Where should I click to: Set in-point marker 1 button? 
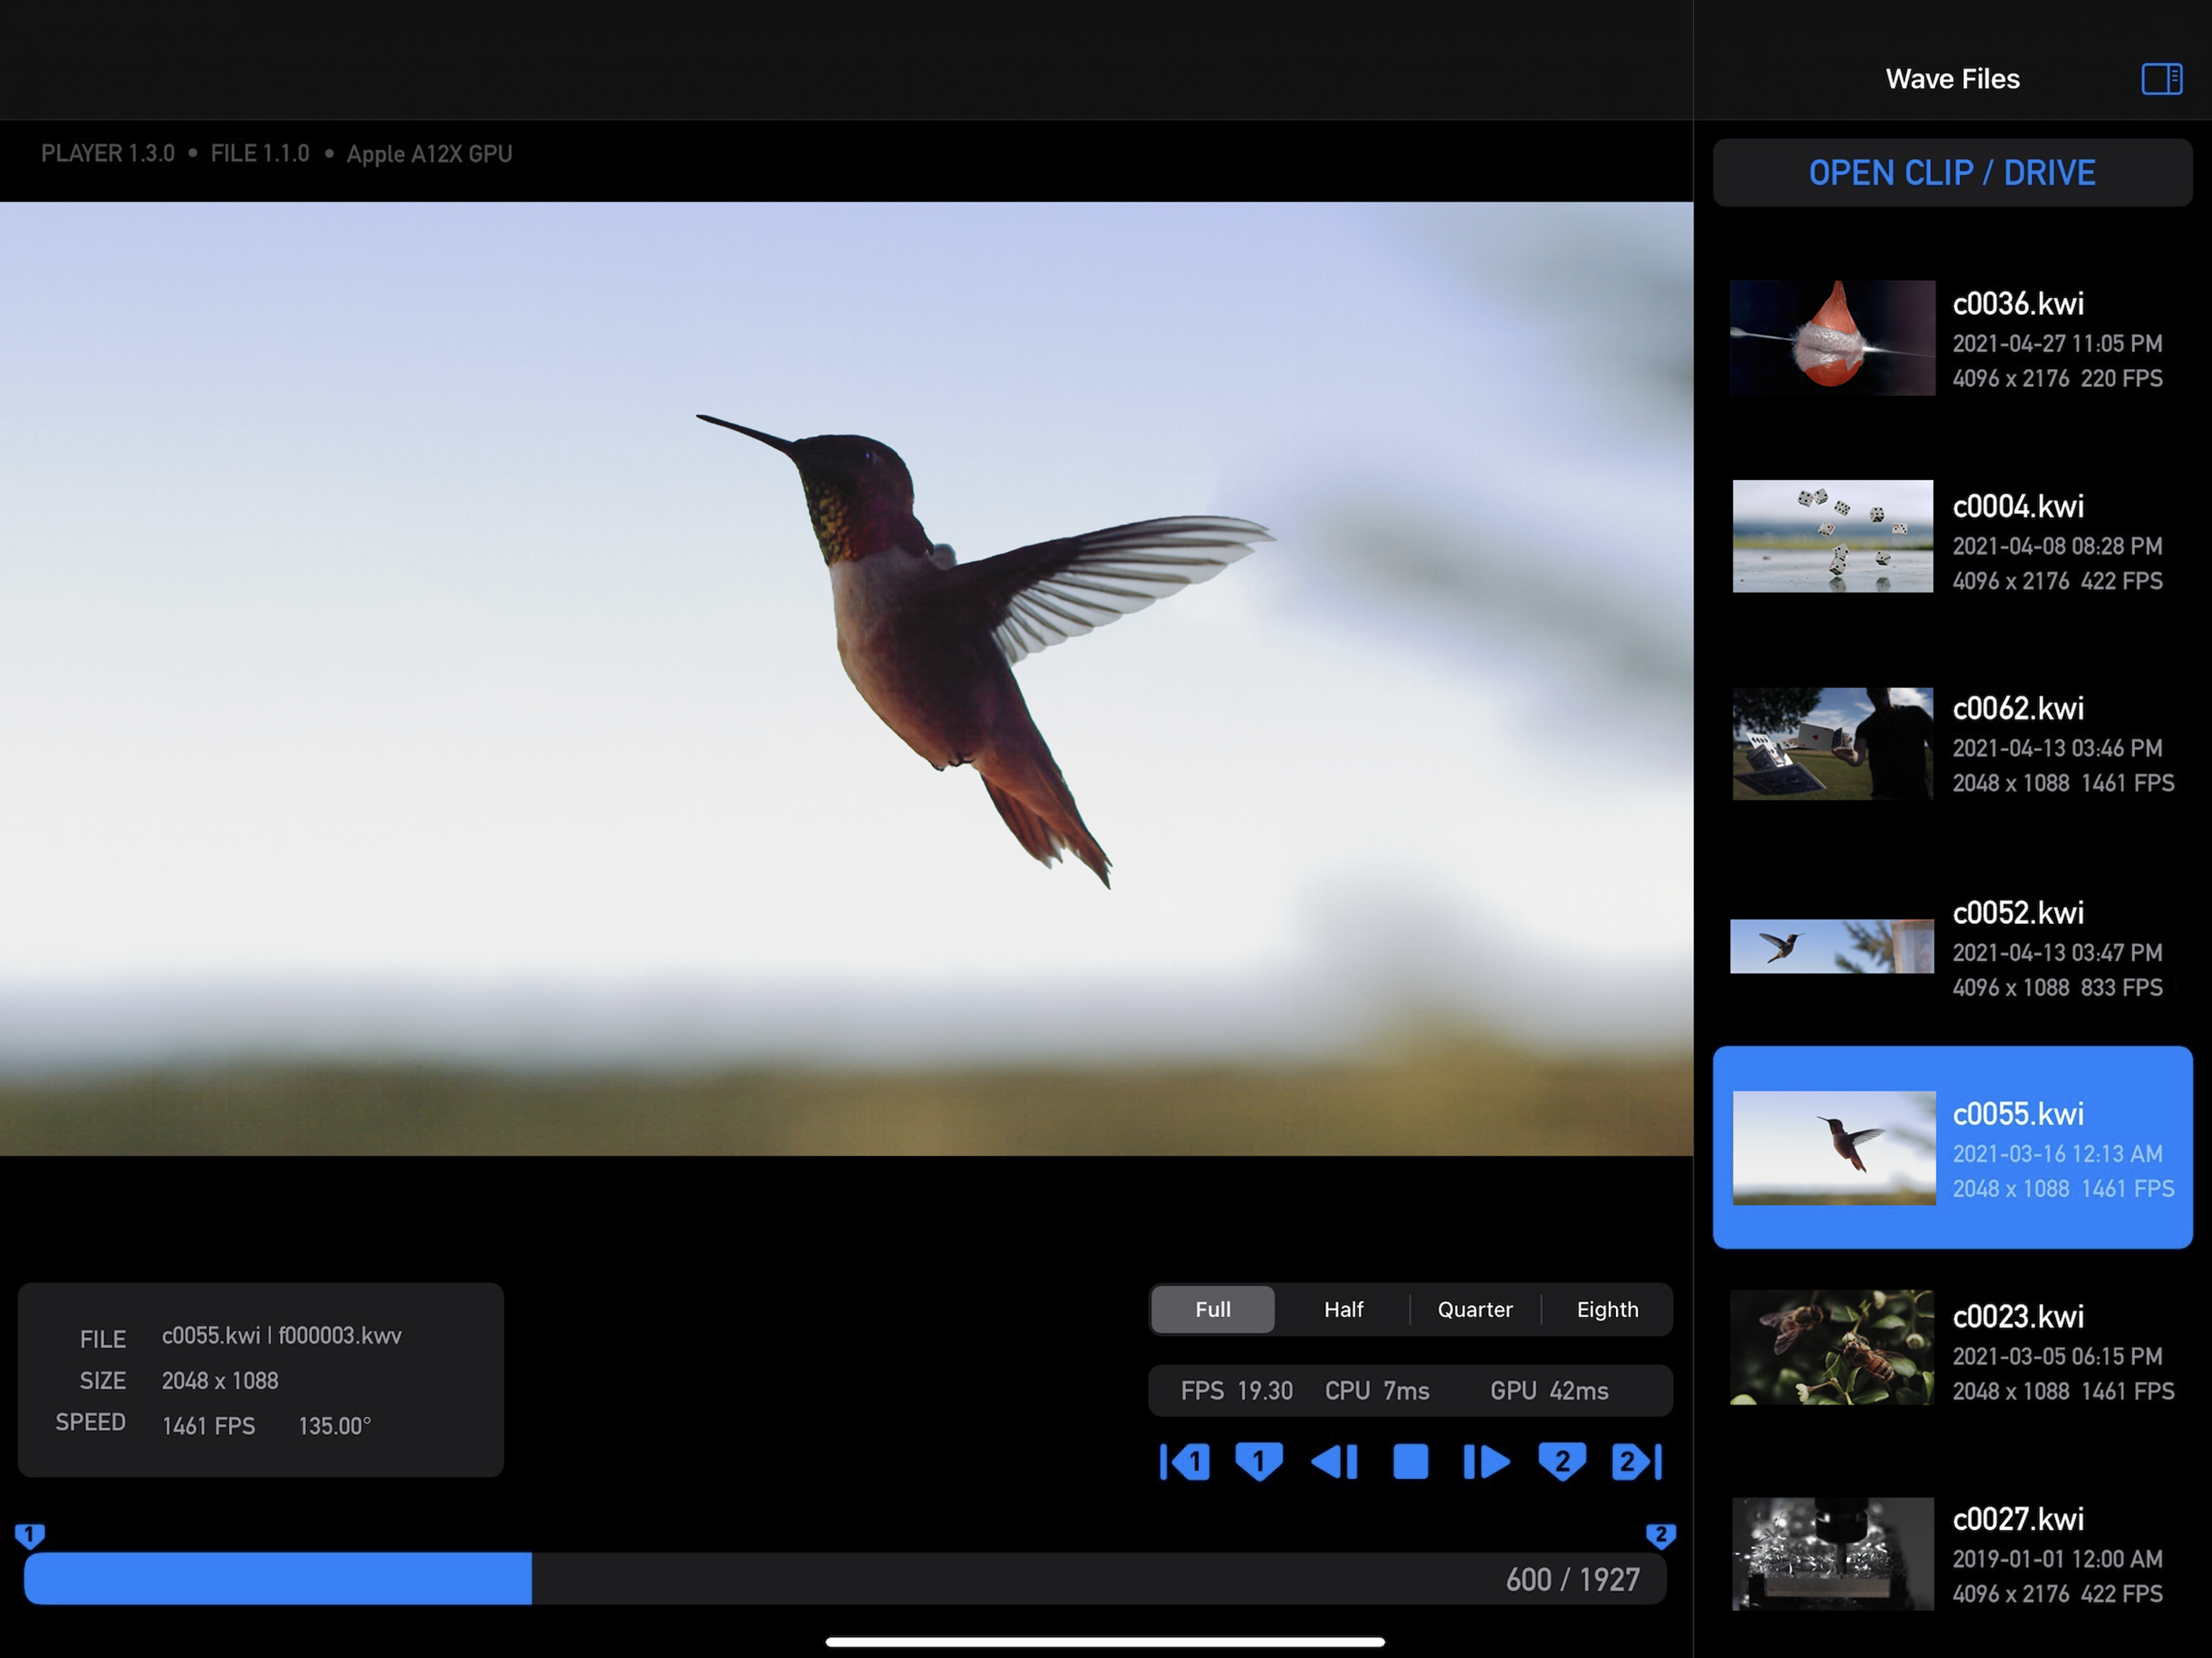[1259, 1462]
